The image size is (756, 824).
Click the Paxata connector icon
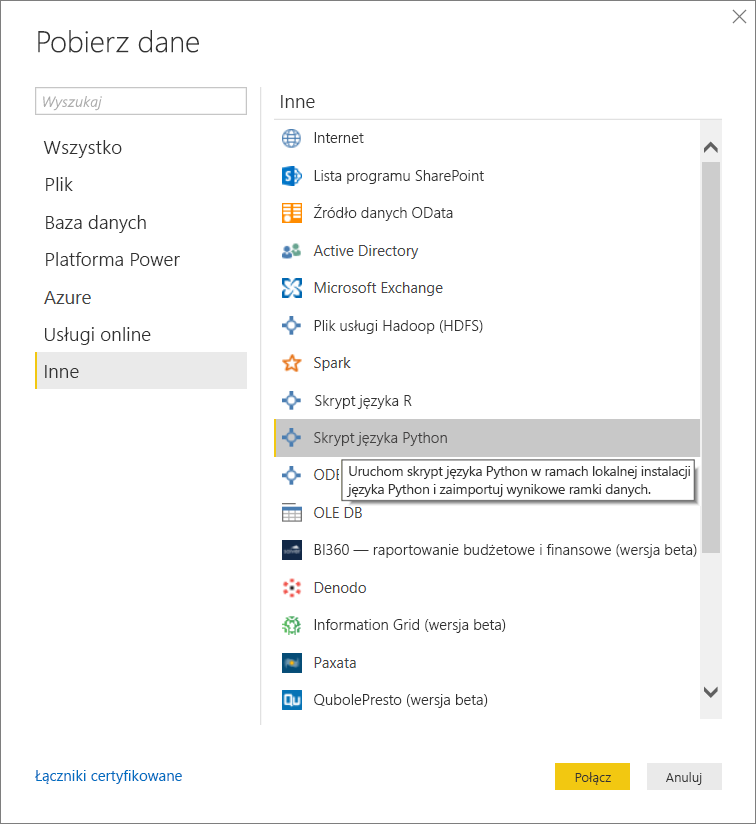tap(291, 663)
